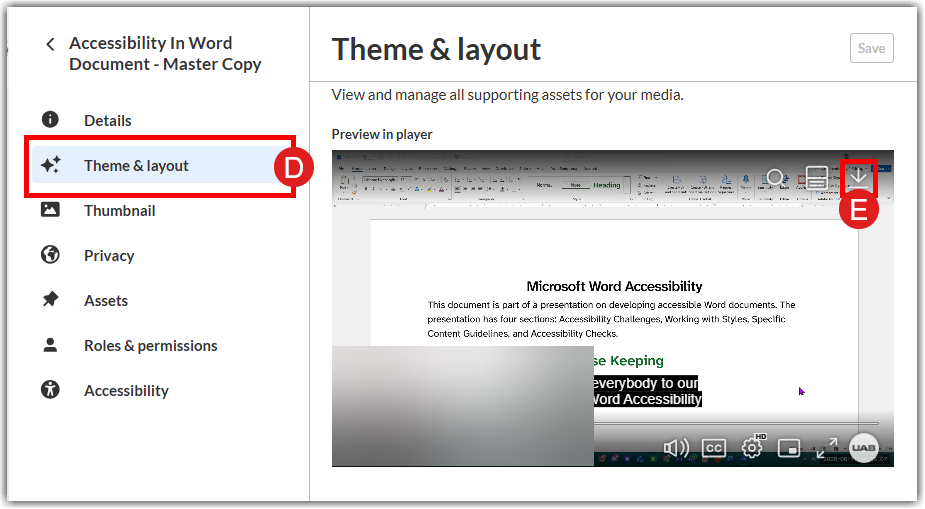Click the Save button
Screen dimensions: 925x509
tap(871, 48)
